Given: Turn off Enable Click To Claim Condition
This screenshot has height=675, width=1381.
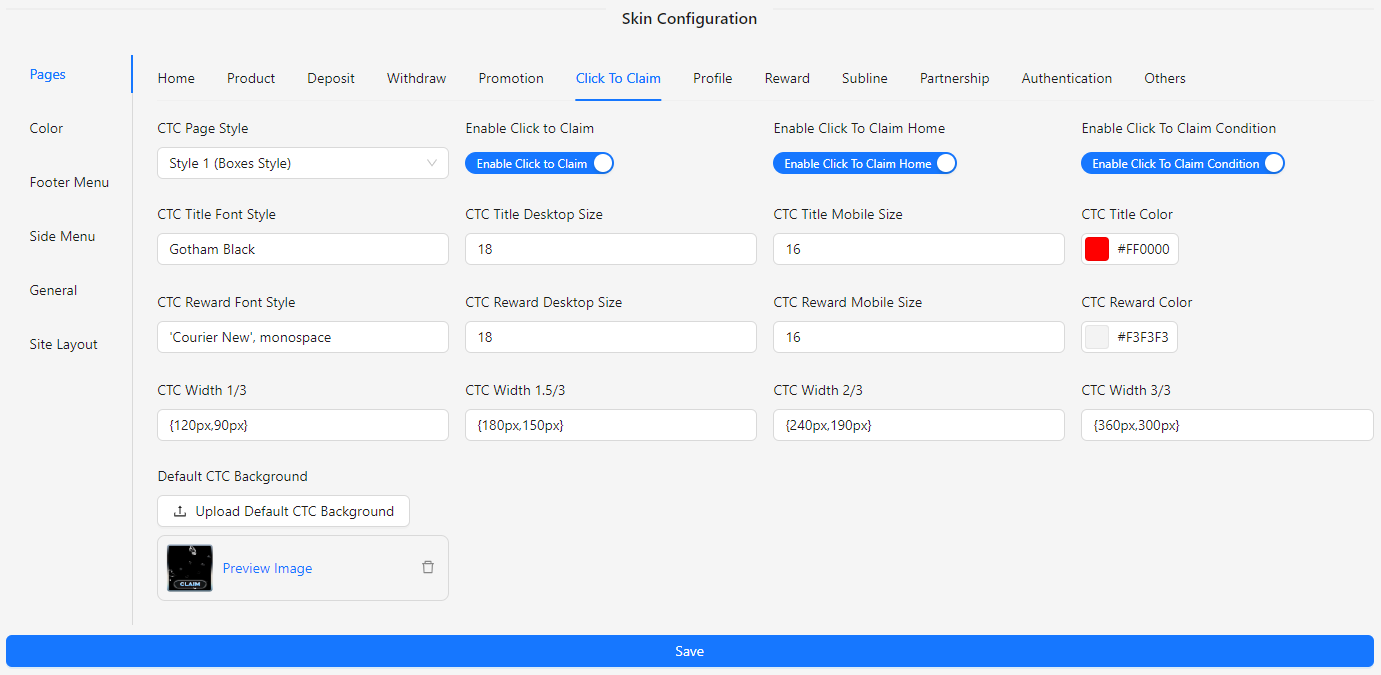Looking at the screenshot, I should tap(1182, 164).
